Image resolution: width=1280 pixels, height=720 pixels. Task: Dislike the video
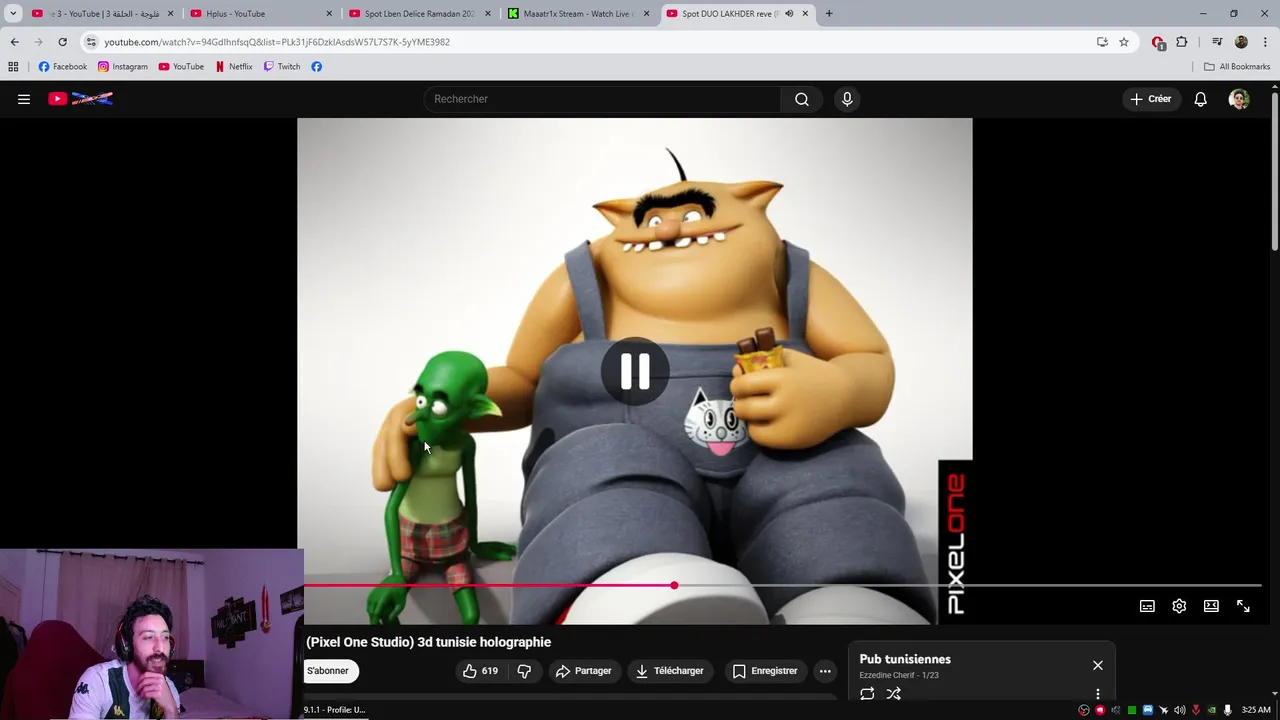(x=524, y=671)
